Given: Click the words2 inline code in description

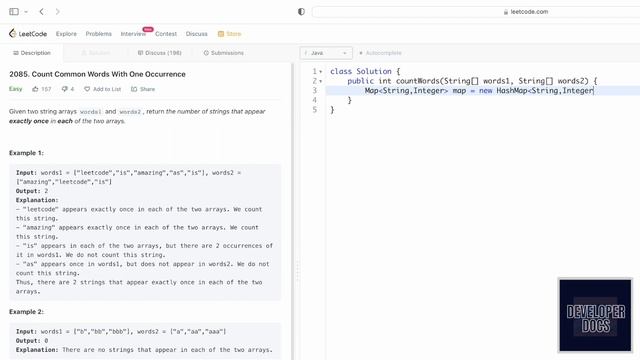Looking at the screenshot, I should 130,112.
